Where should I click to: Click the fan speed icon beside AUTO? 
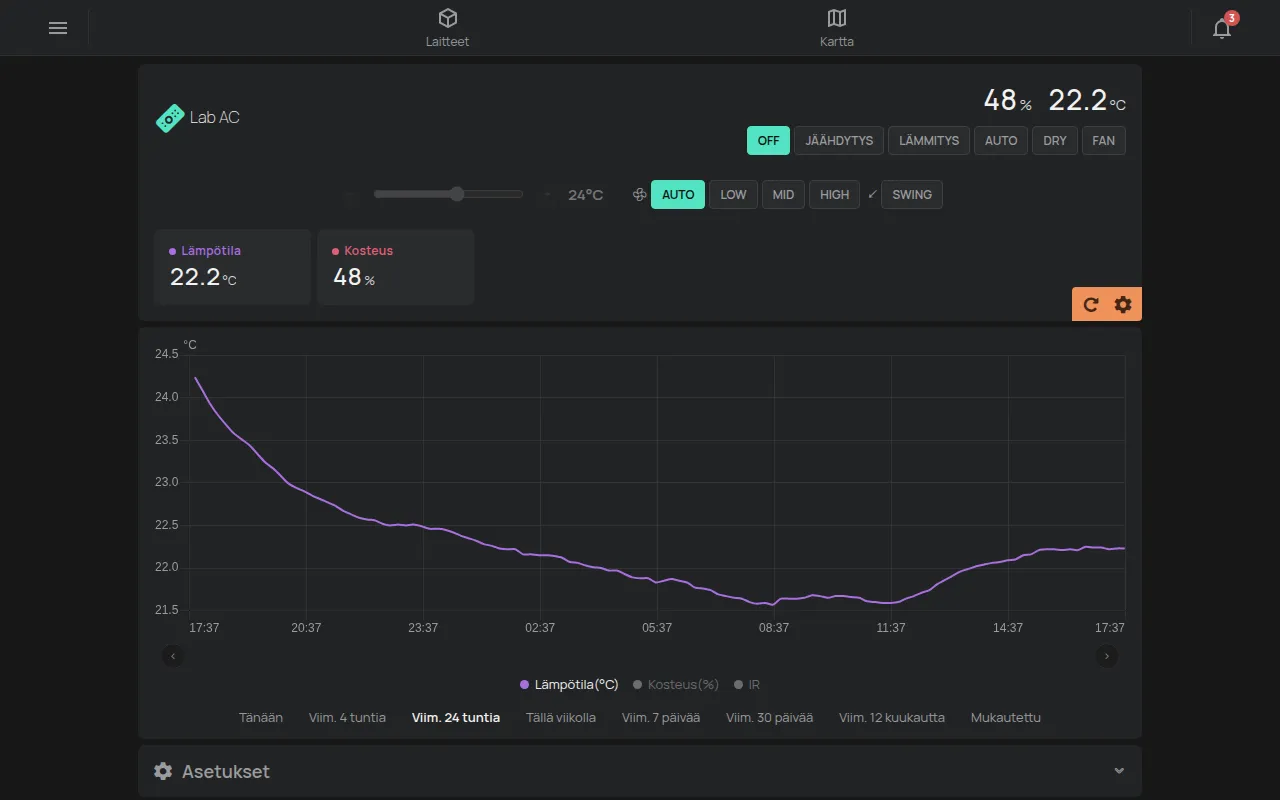click(x=640, y=195)
